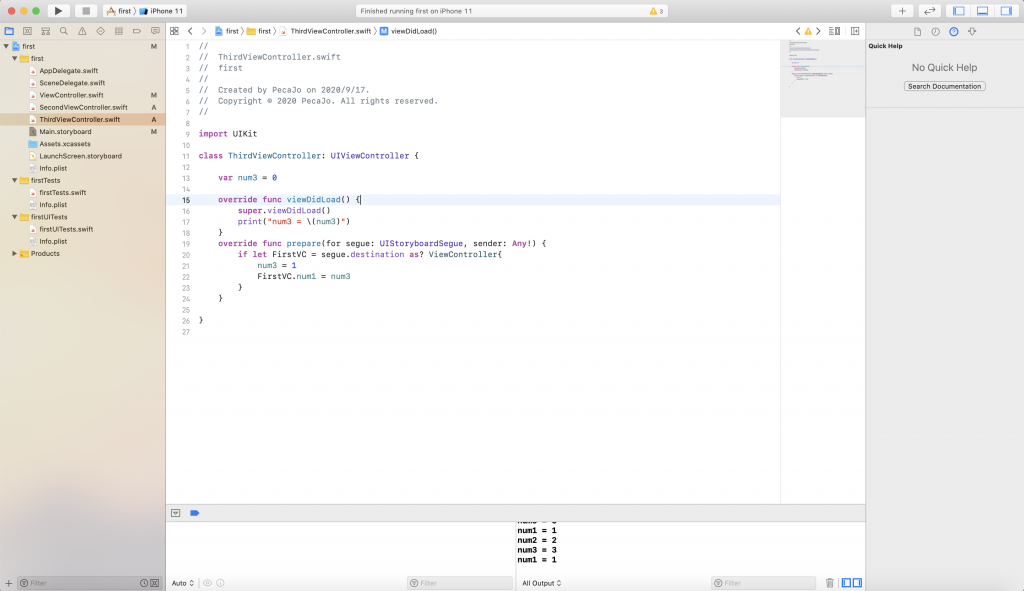Select firstUITests.swift file
Viewport: 1024px width, 591px height.
[66, 230]
